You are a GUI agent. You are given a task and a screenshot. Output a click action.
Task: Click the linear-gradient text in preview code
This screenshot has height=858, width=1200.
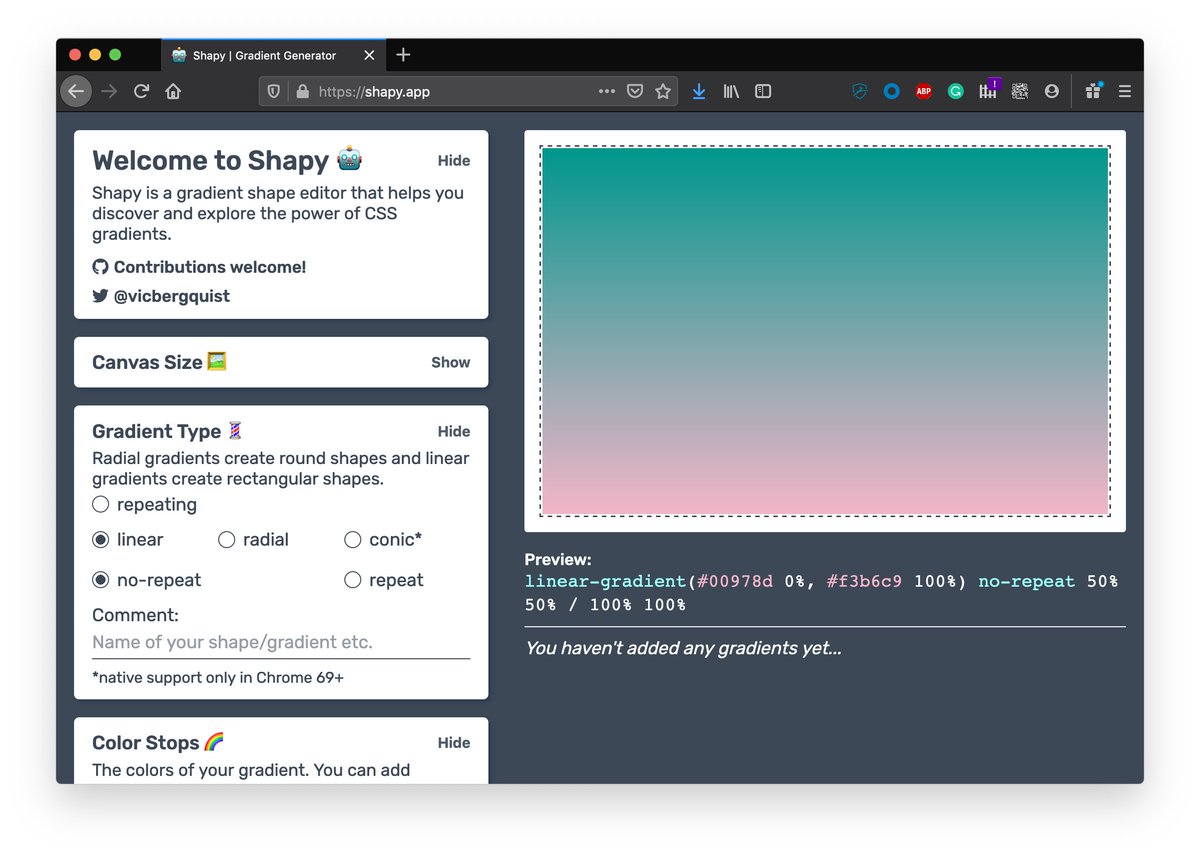point(606,582)
